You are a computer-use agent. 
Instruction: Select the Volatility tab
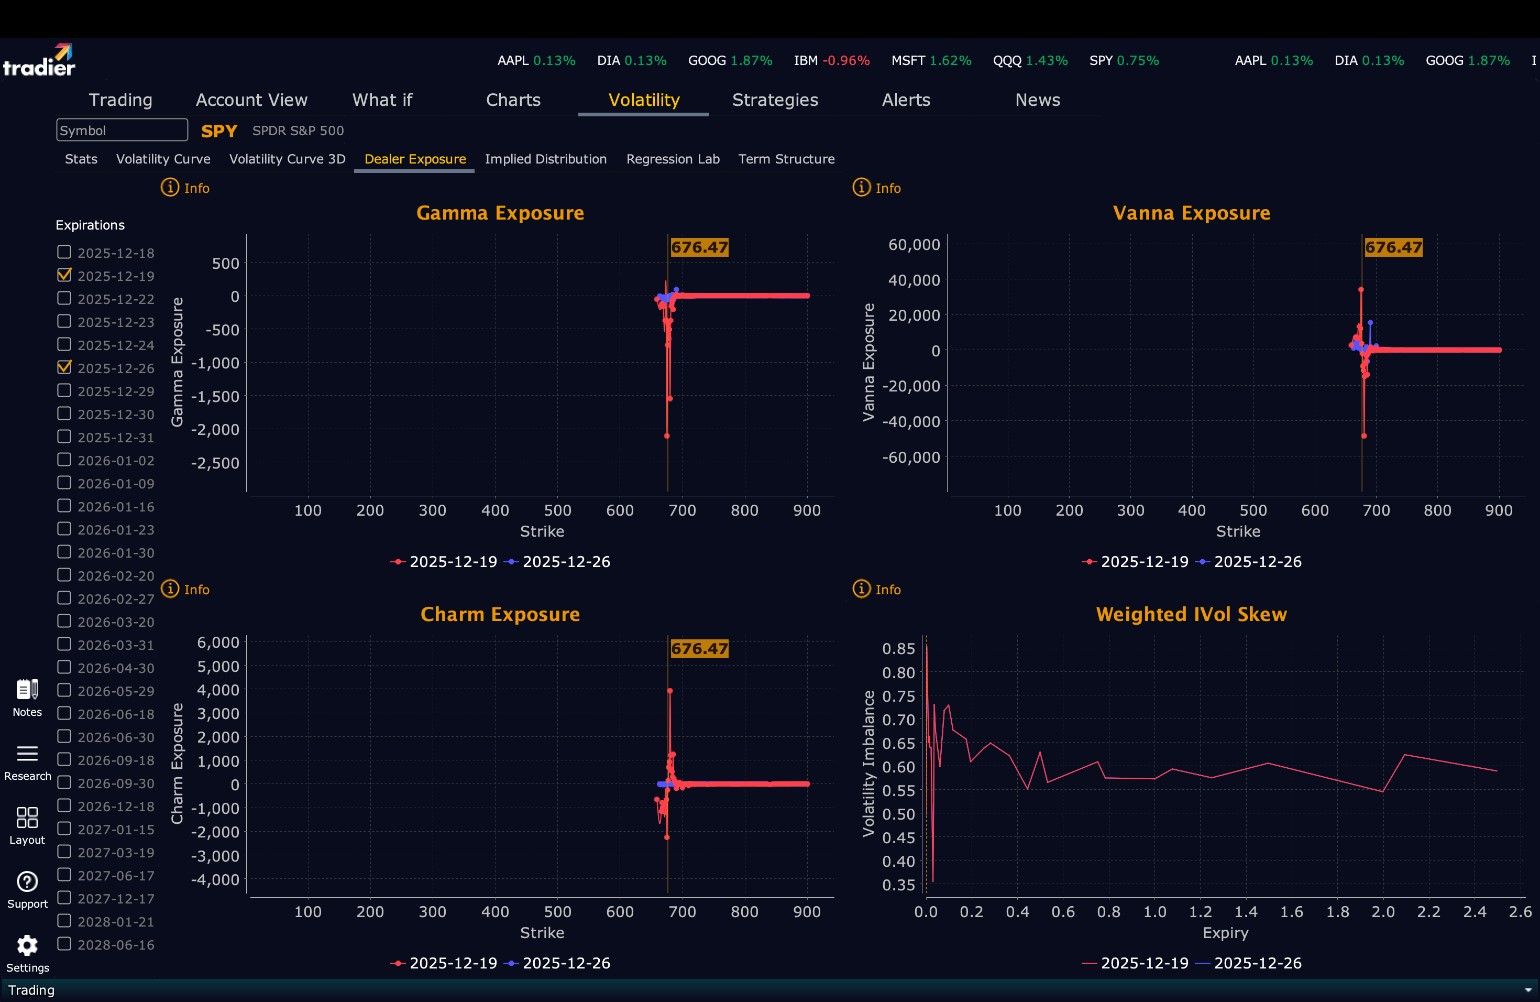[x=644, y=100]
